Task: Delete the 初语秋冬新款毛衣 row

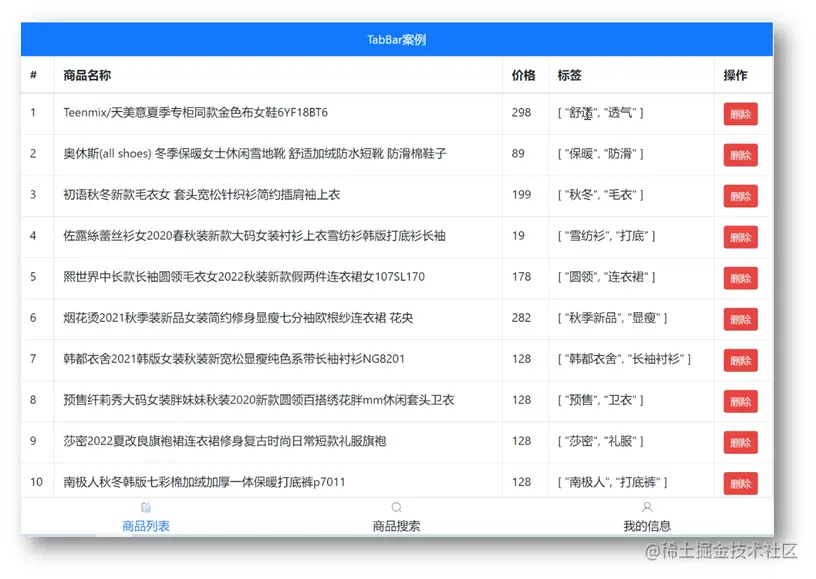Action: tap(740, 196)
